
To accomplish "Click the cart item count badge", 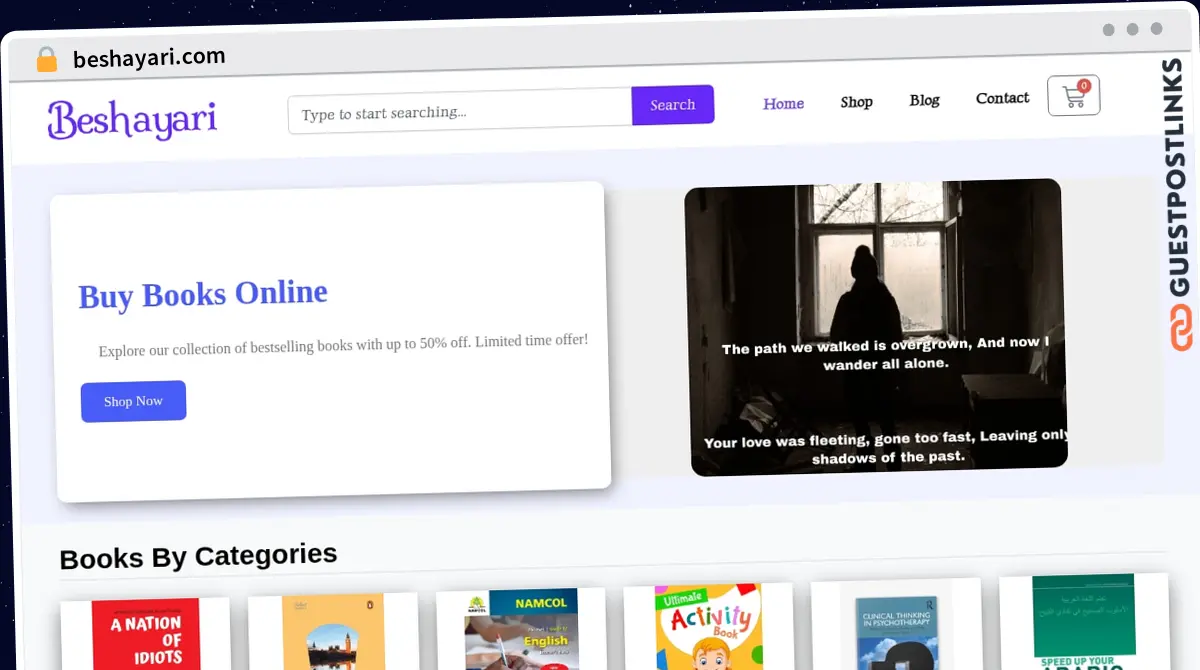I will 1084,86.
